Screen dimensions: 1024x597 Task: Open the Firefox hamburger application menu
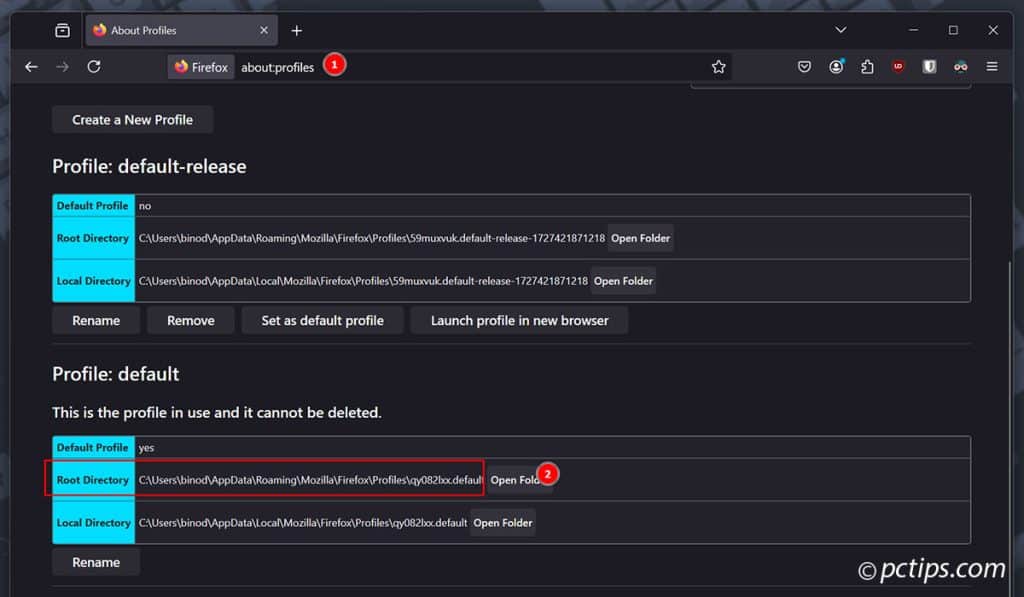[x=992, y=67]
